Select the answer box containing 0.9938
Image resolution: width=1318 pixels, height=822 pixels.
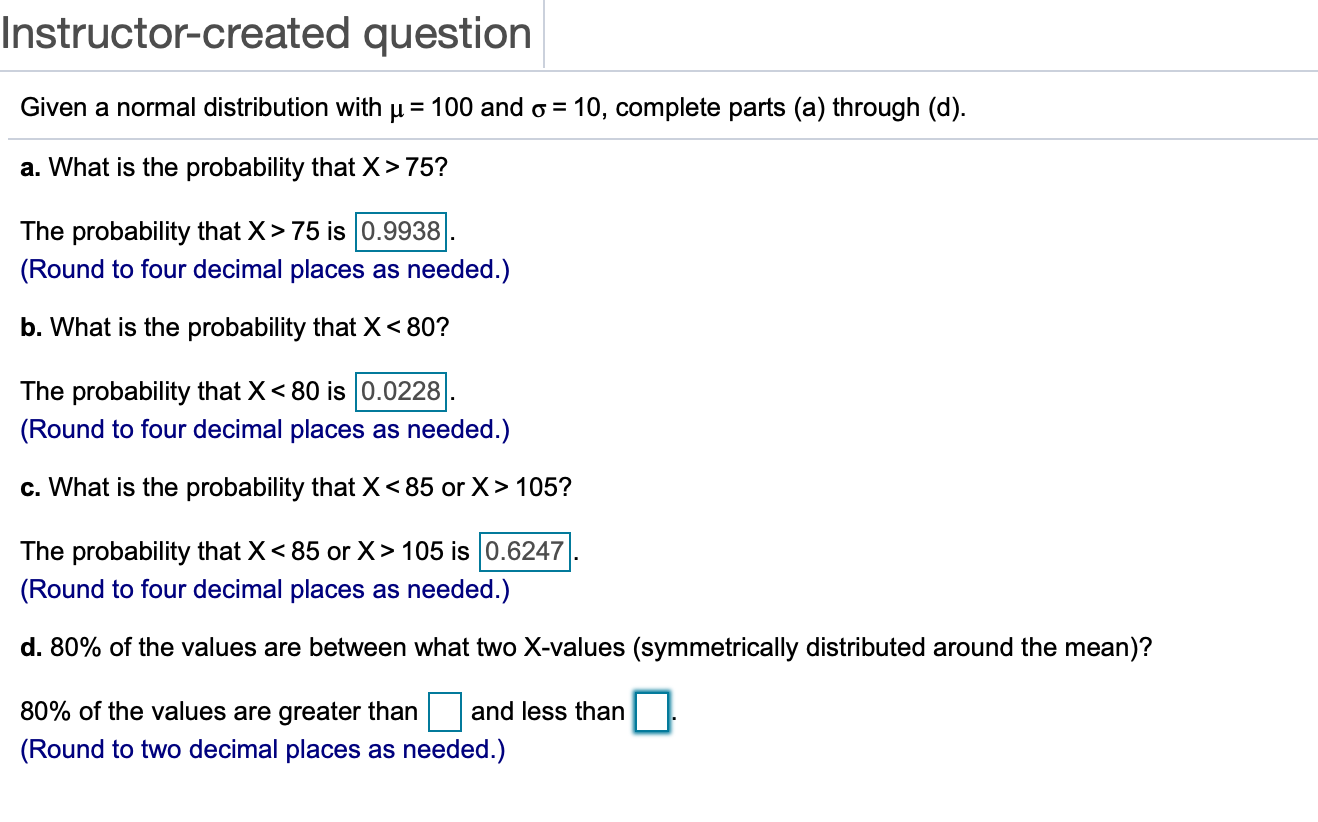coord(400,231)
